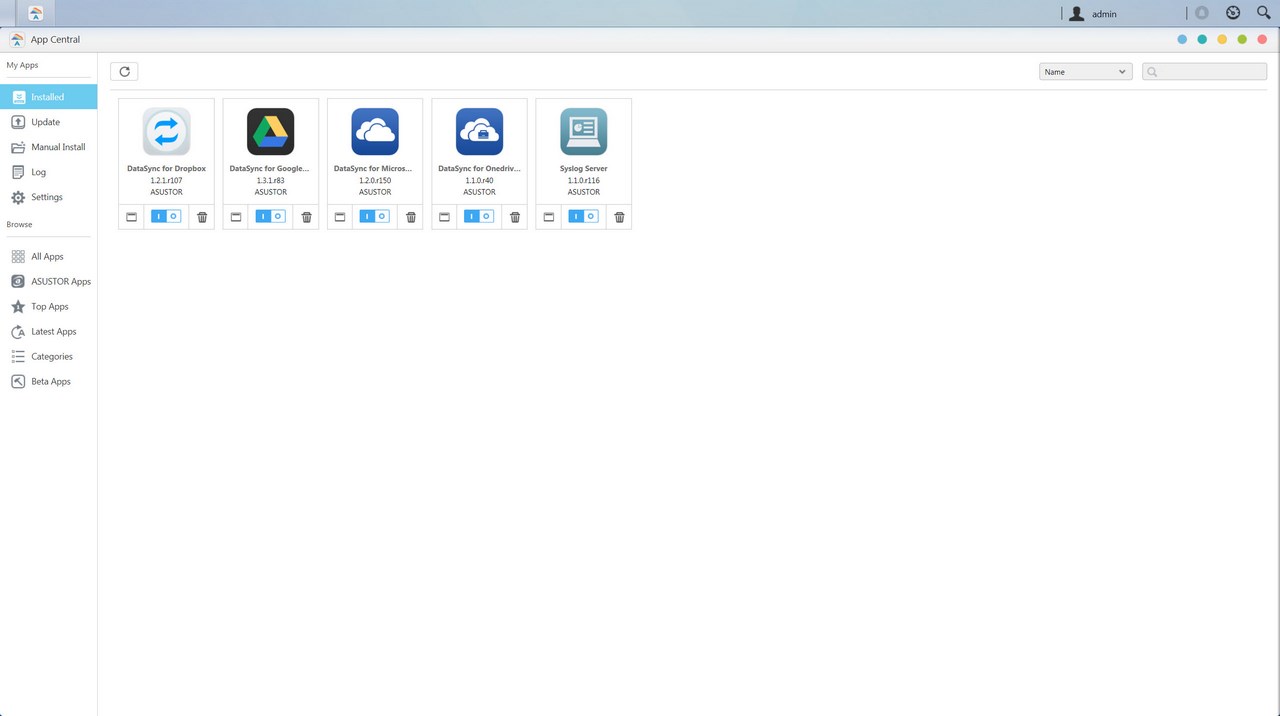
Task: Click version text 1.2.1.r107
Action: [x=166, y=181]
